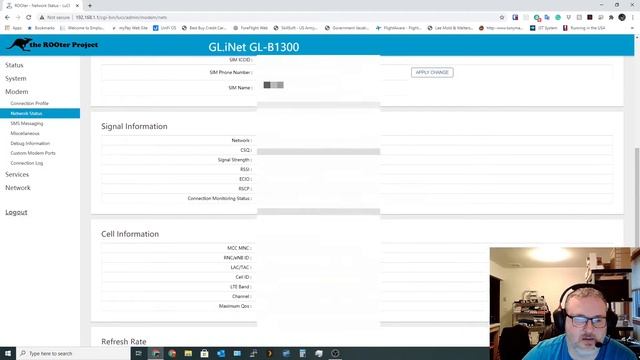This screenshot has height=360, width=640.
Task: Open the Bookmarks folder in bookmarks bar
Action: click(41, 28)
